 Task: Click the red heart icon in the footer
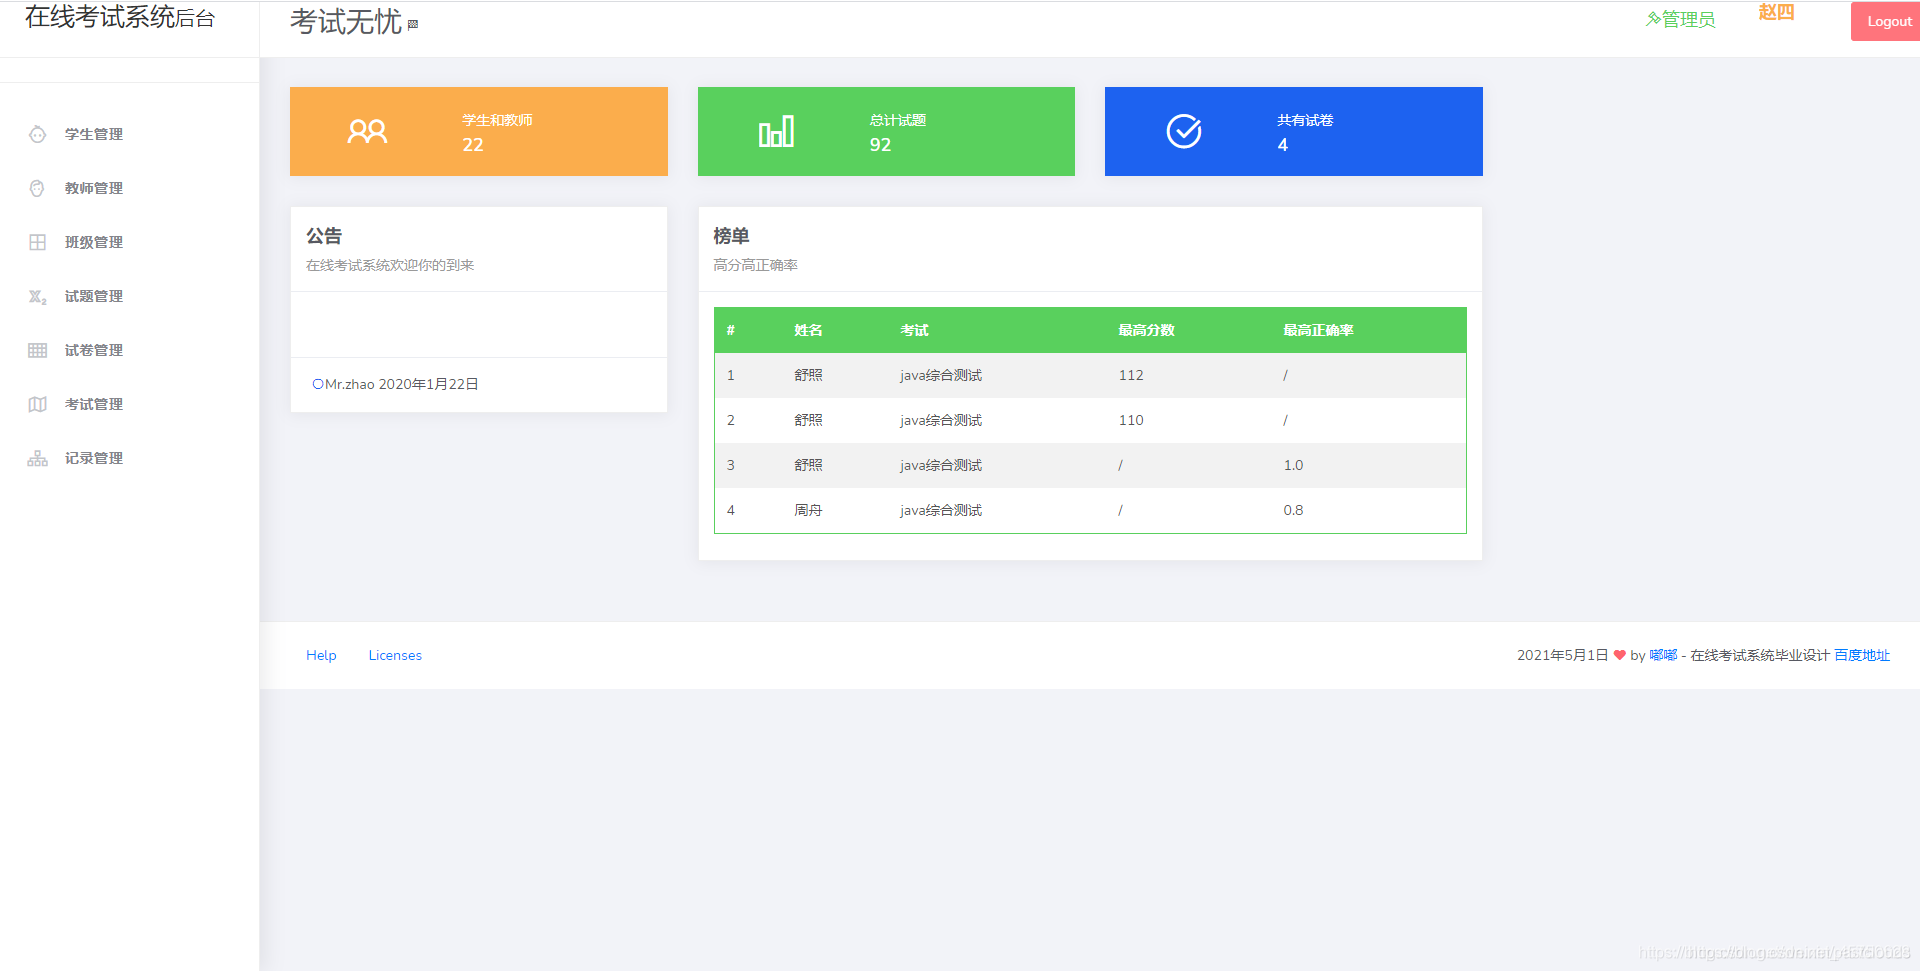tap(1620, 655)
